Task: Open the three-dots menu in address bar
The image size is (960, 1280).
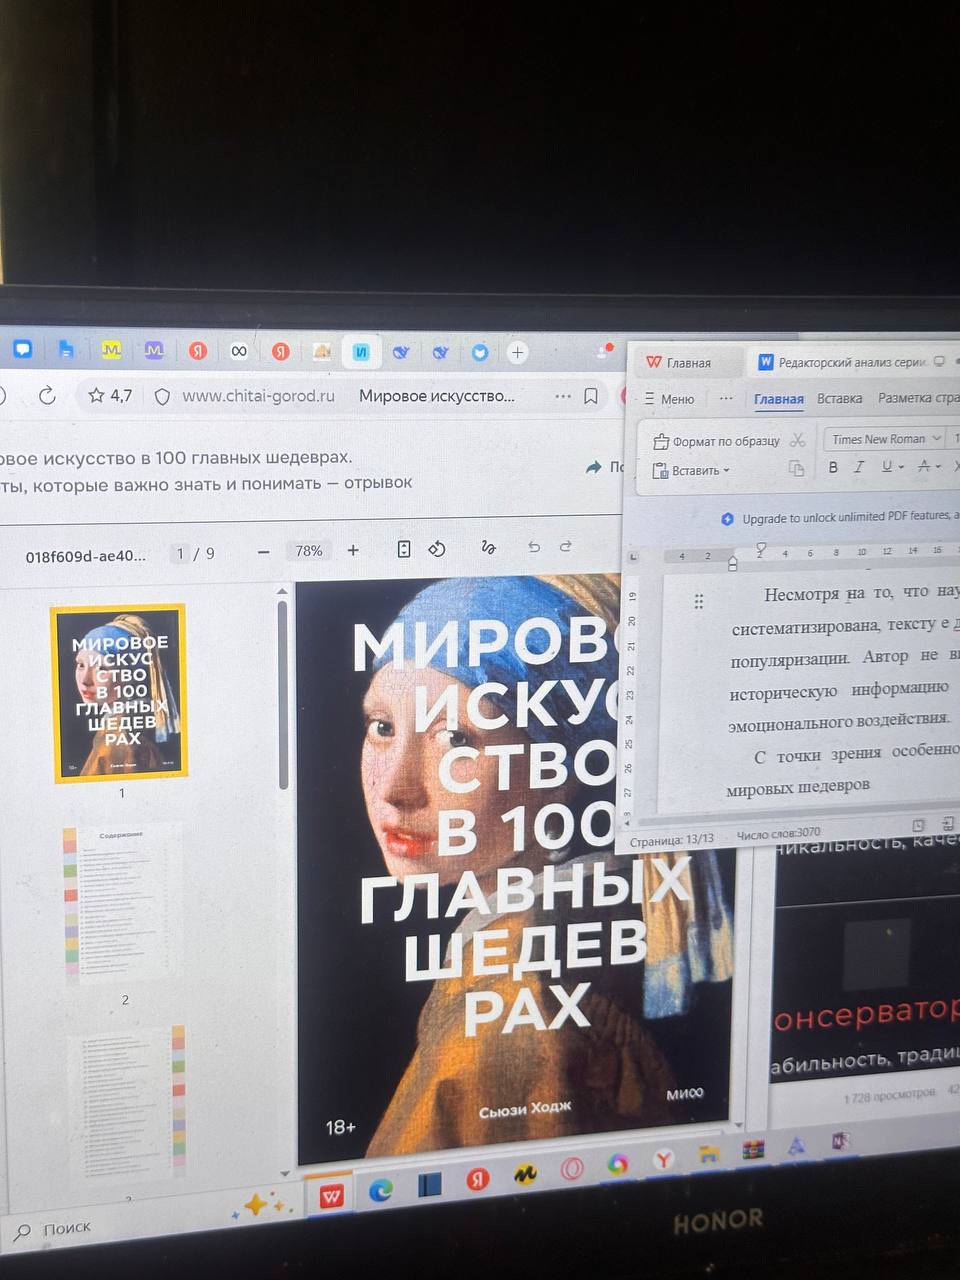Action: coord(563,396)
